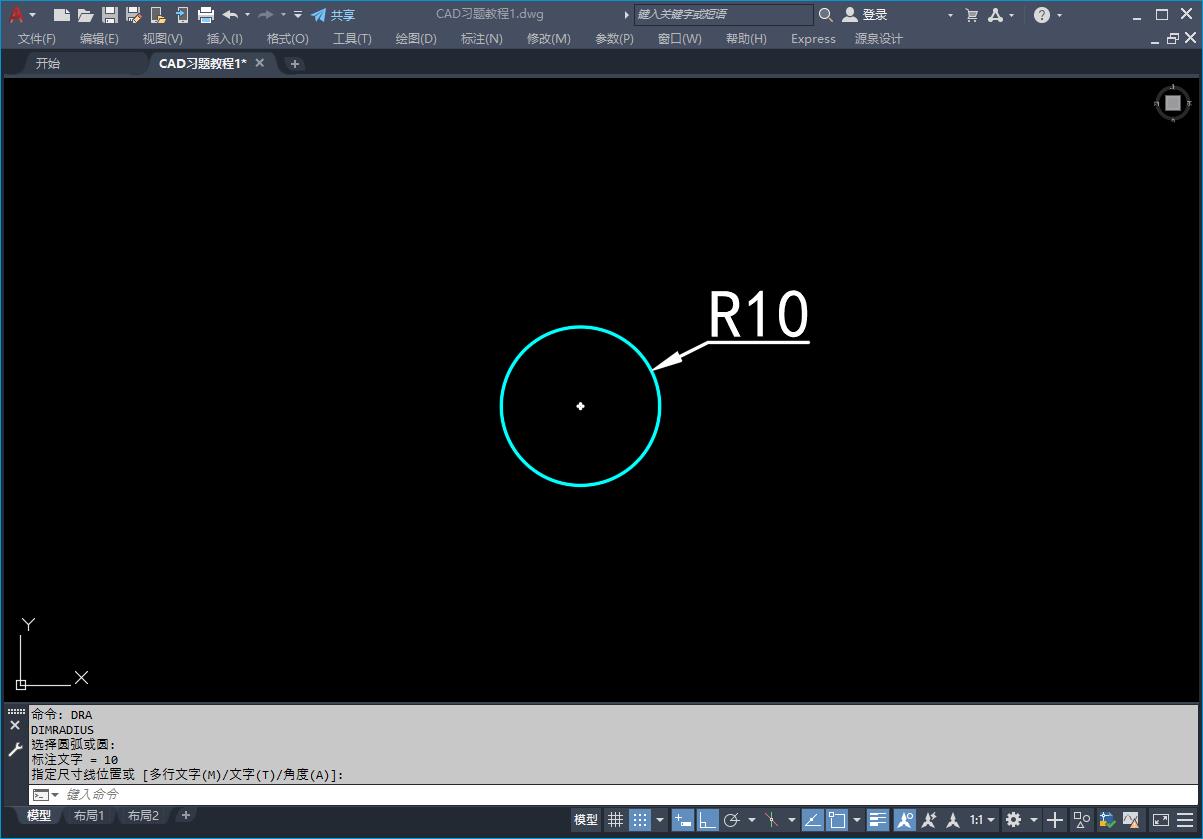Expand the redo history dropdown arrow
The width and height of the screenshot is (1203, 839).
(283, 15)
